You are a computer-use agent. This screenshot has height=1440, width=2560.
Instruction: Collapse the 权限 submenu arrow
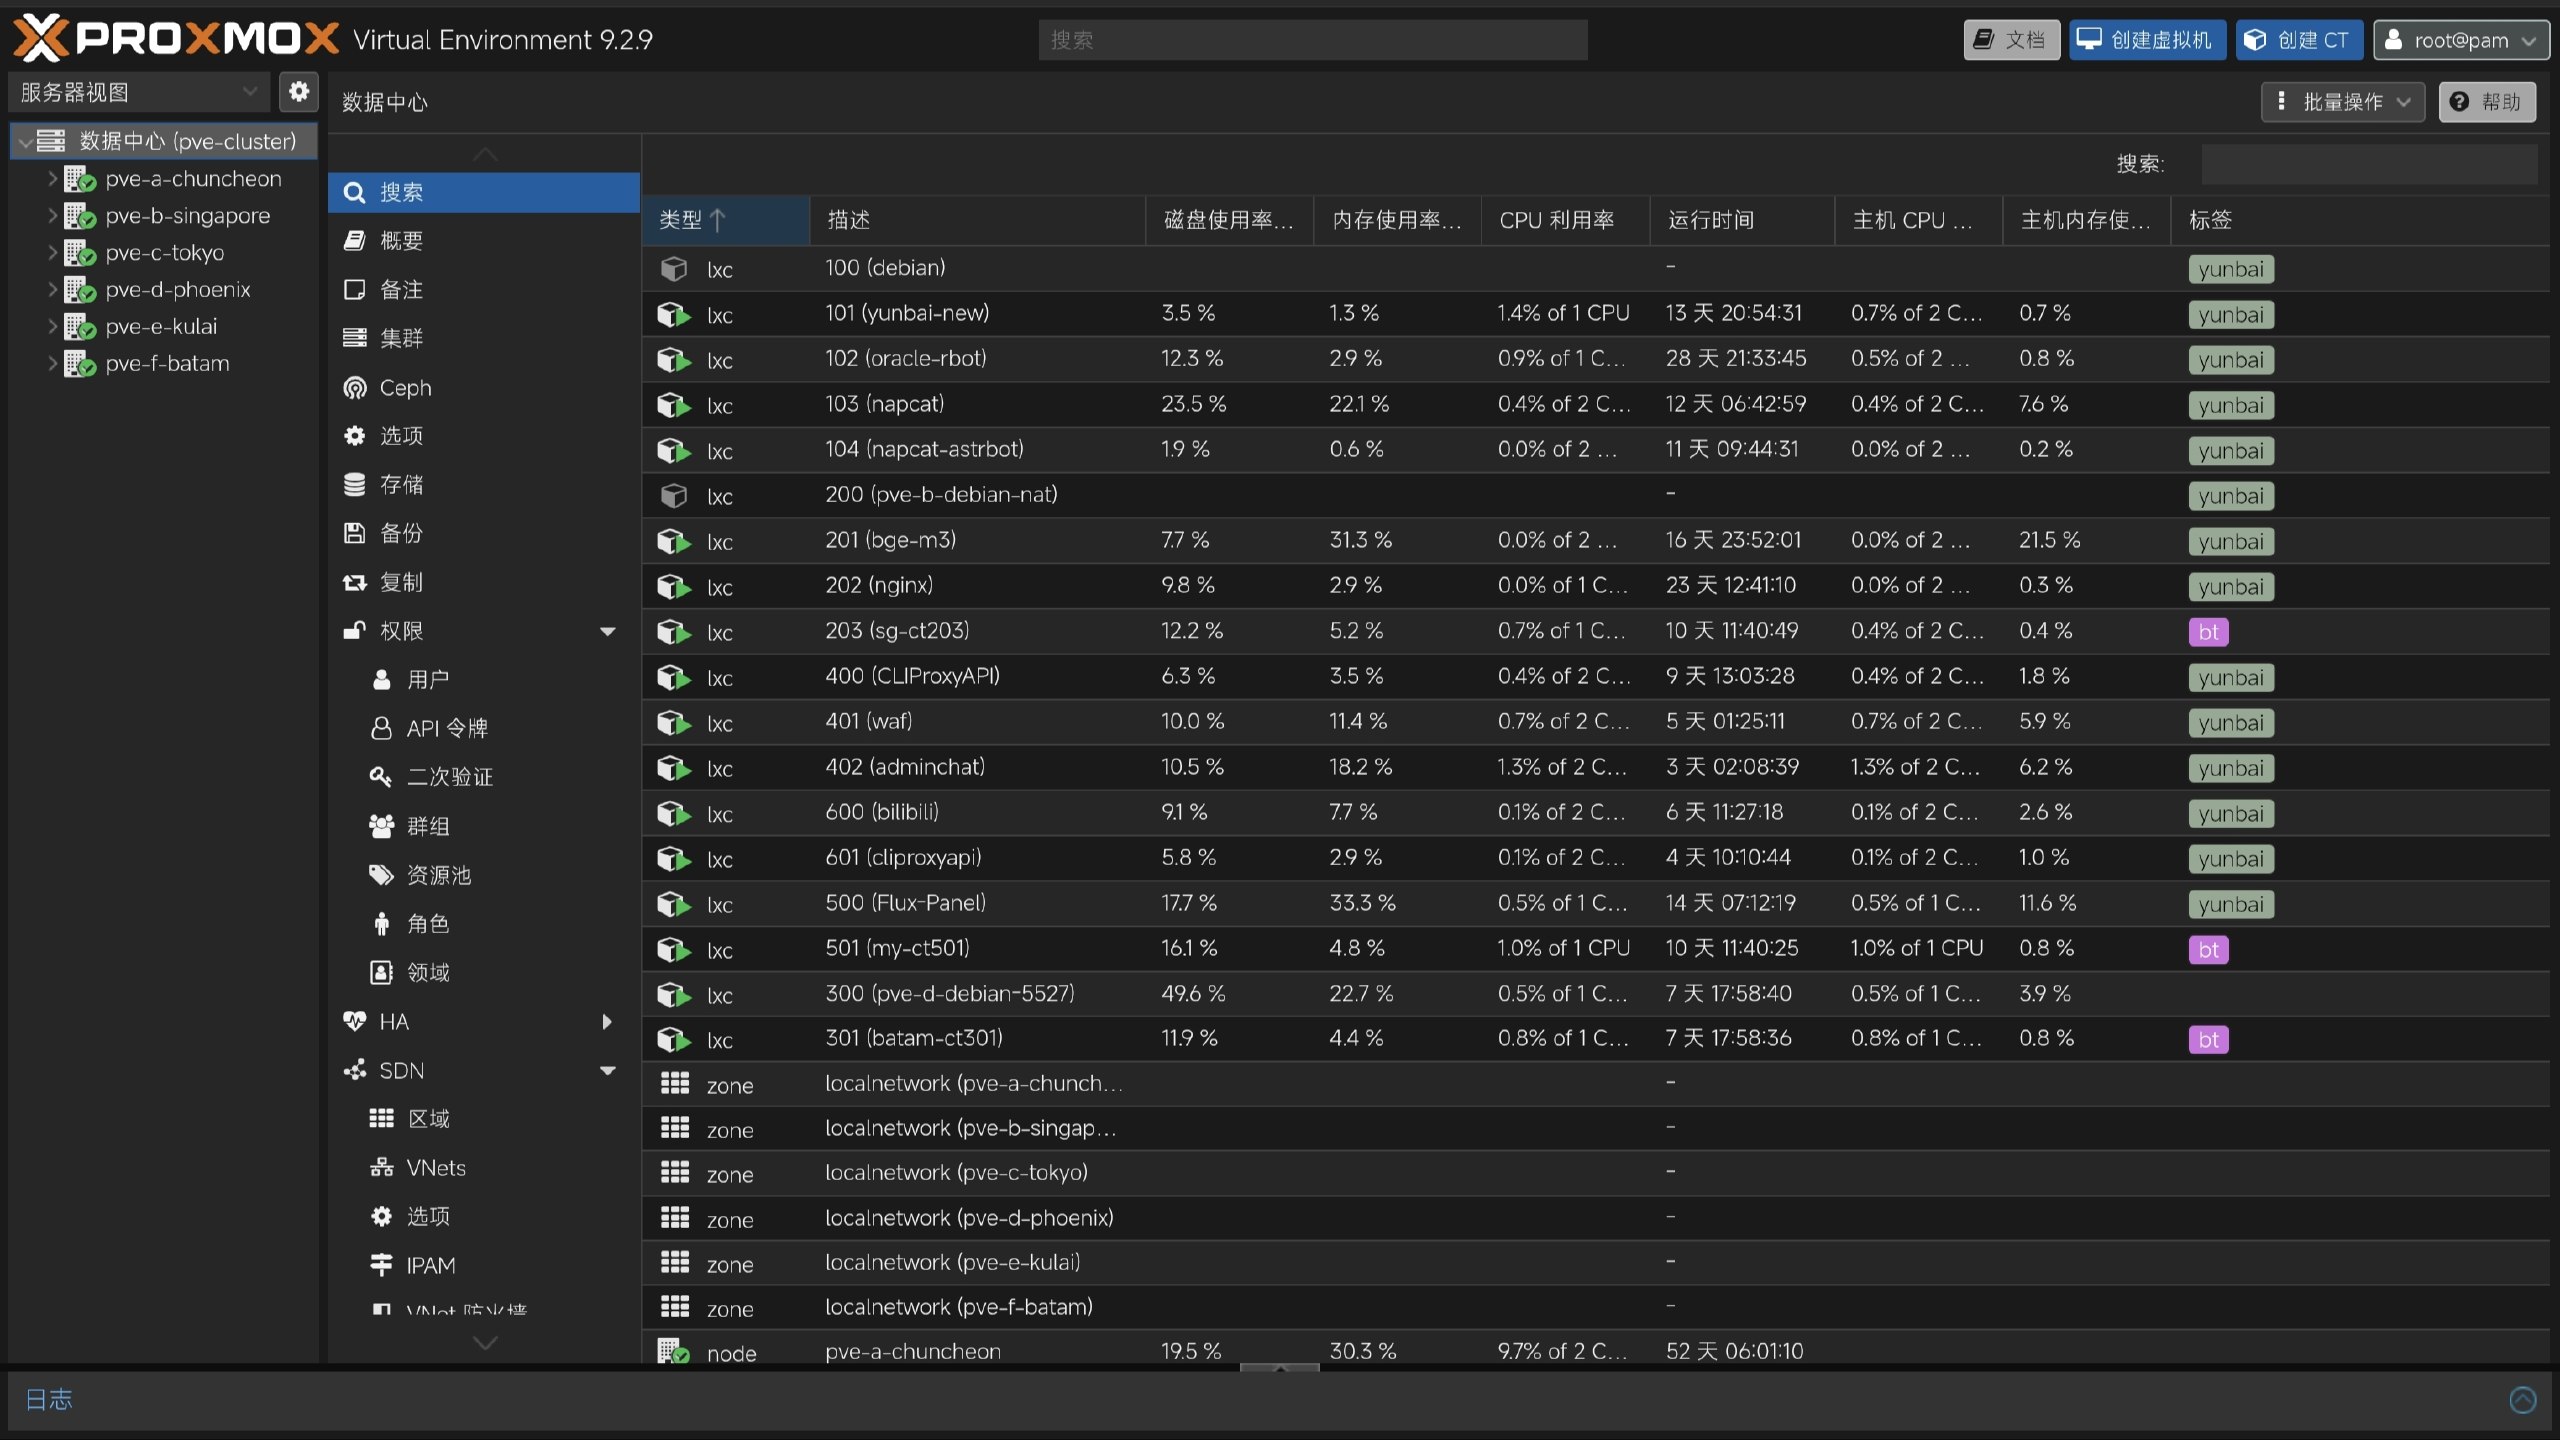(607, 631)
